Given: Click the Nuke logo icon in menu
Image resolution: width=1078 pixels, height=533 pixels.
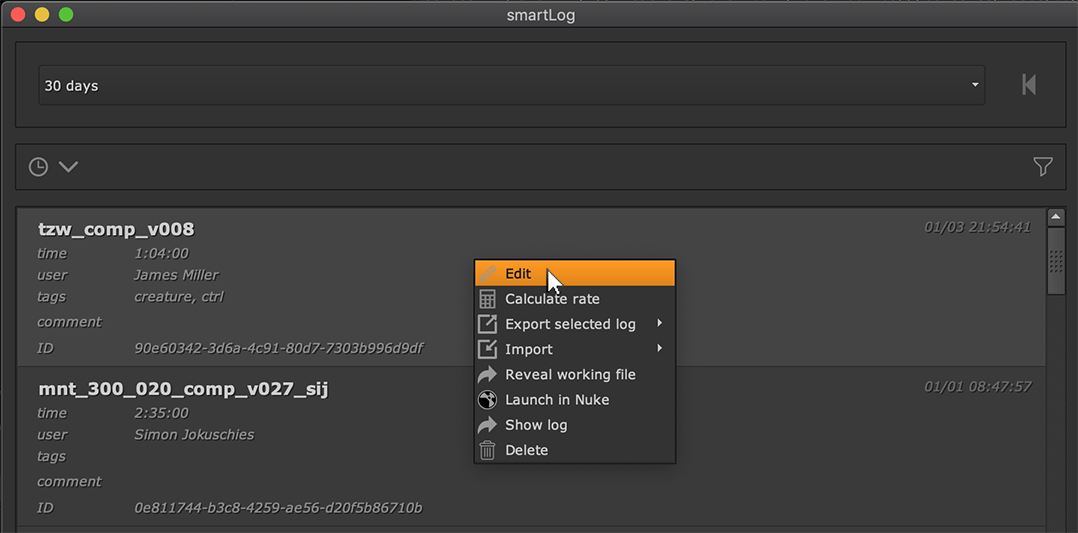Looking at the screenshot, I should (x=487, y=400).
